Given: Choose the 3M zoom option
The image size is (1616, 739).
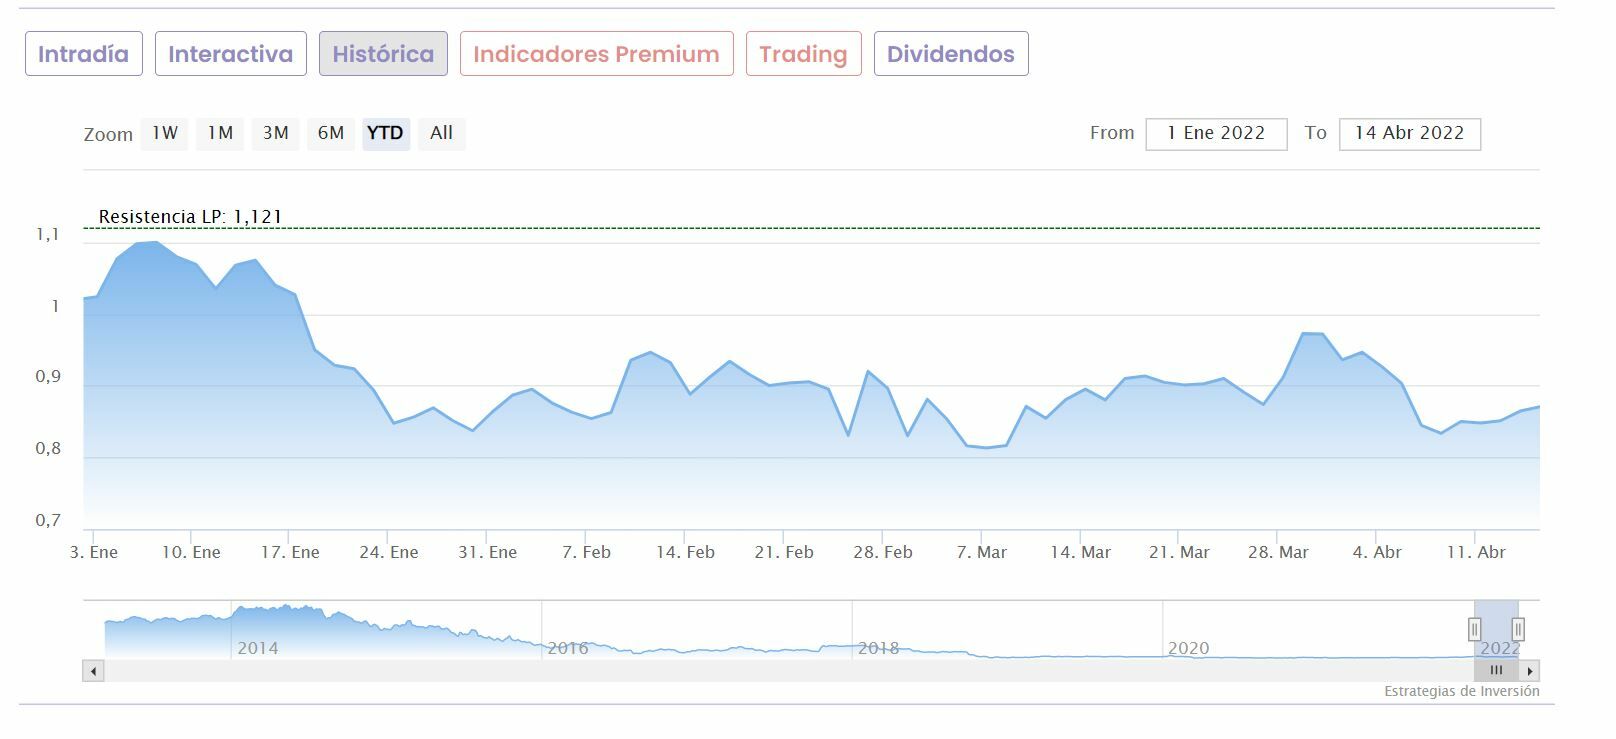Looking at the screenshot, I should [x=276, y=133].
